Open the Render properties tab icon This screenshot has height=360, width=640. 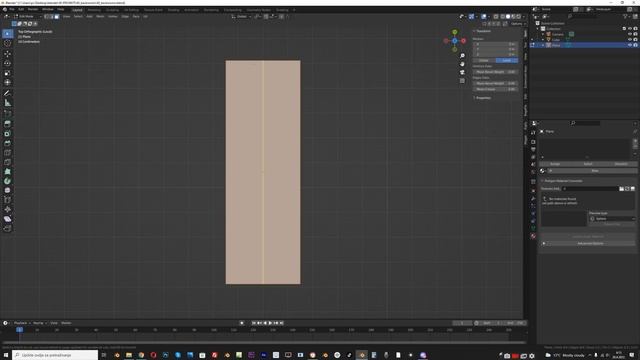[x=533, y=142]
